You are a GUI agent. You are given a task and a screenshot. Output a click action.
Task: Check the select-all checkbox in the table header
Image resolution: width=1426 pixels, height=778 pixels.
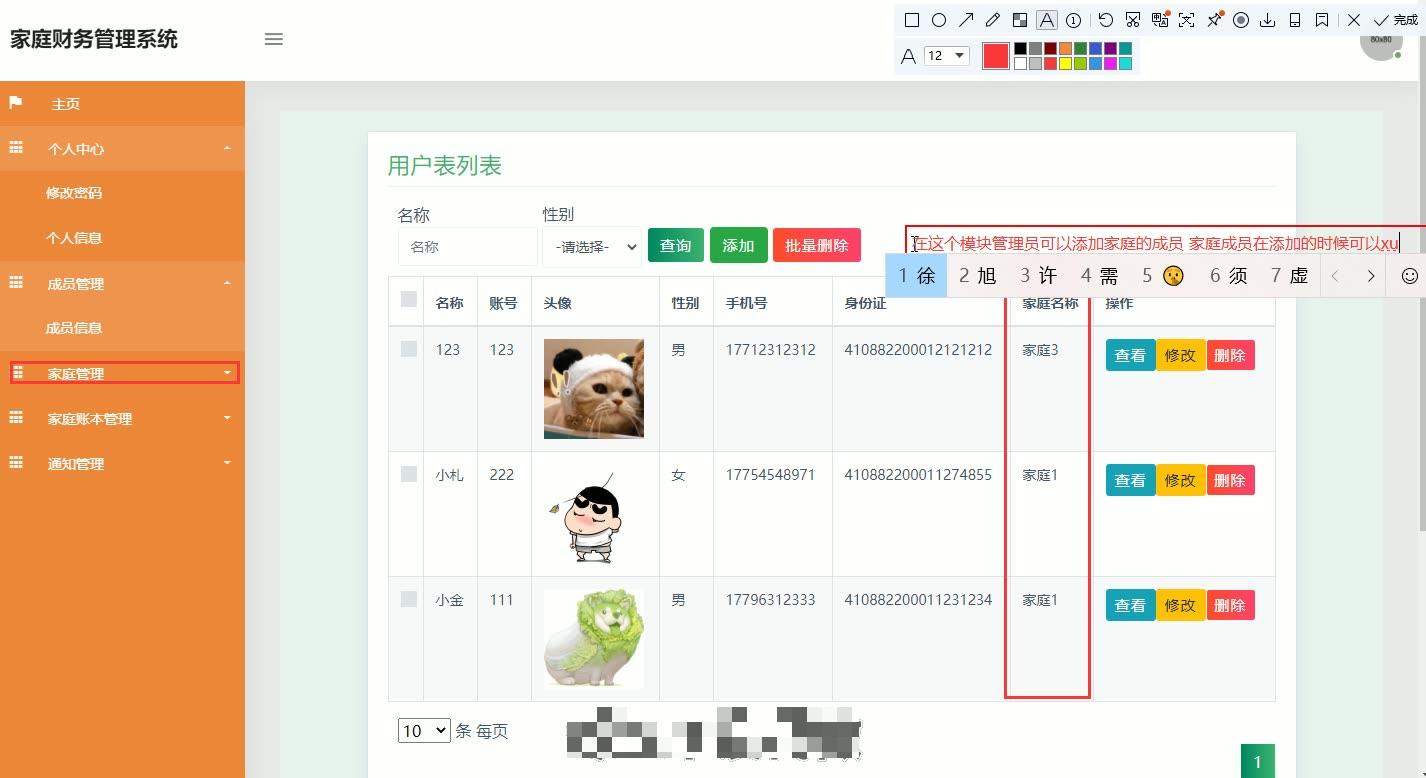click(406, 300)
